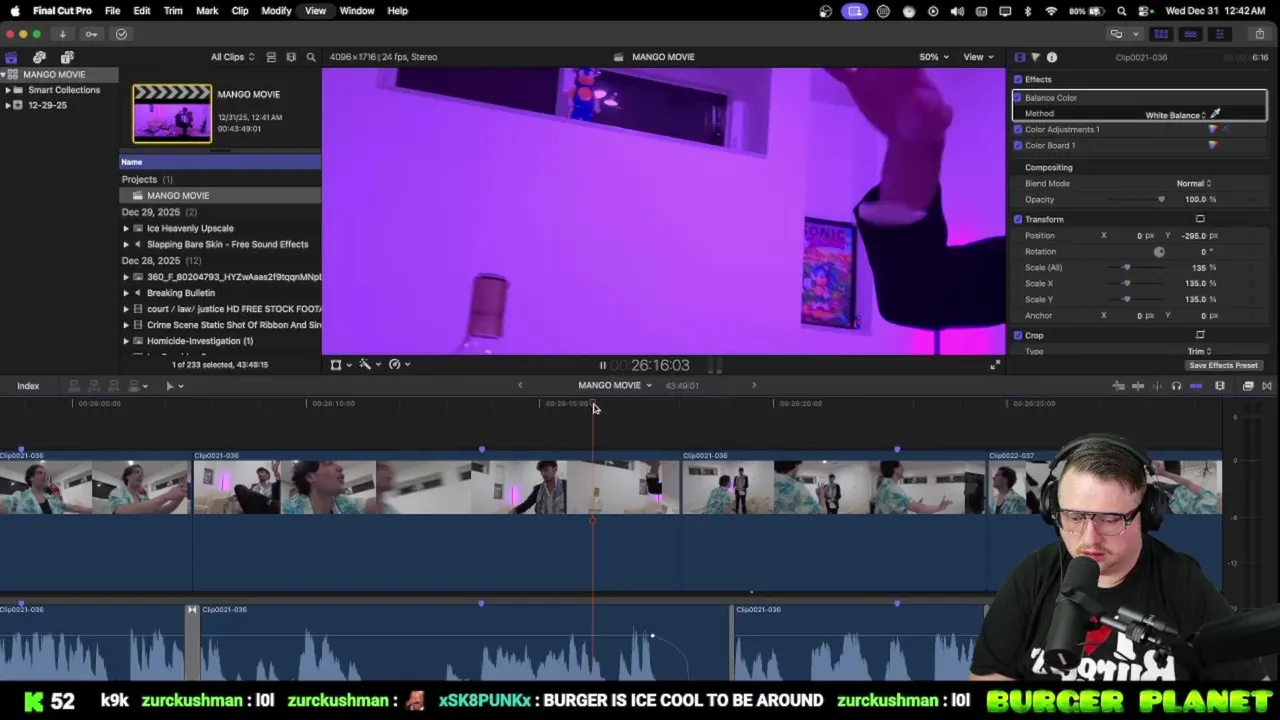The width and height of the screenshot is (1280, 720).
Task: Open the All Clips filter dropdown
Action: coord(232,57)
